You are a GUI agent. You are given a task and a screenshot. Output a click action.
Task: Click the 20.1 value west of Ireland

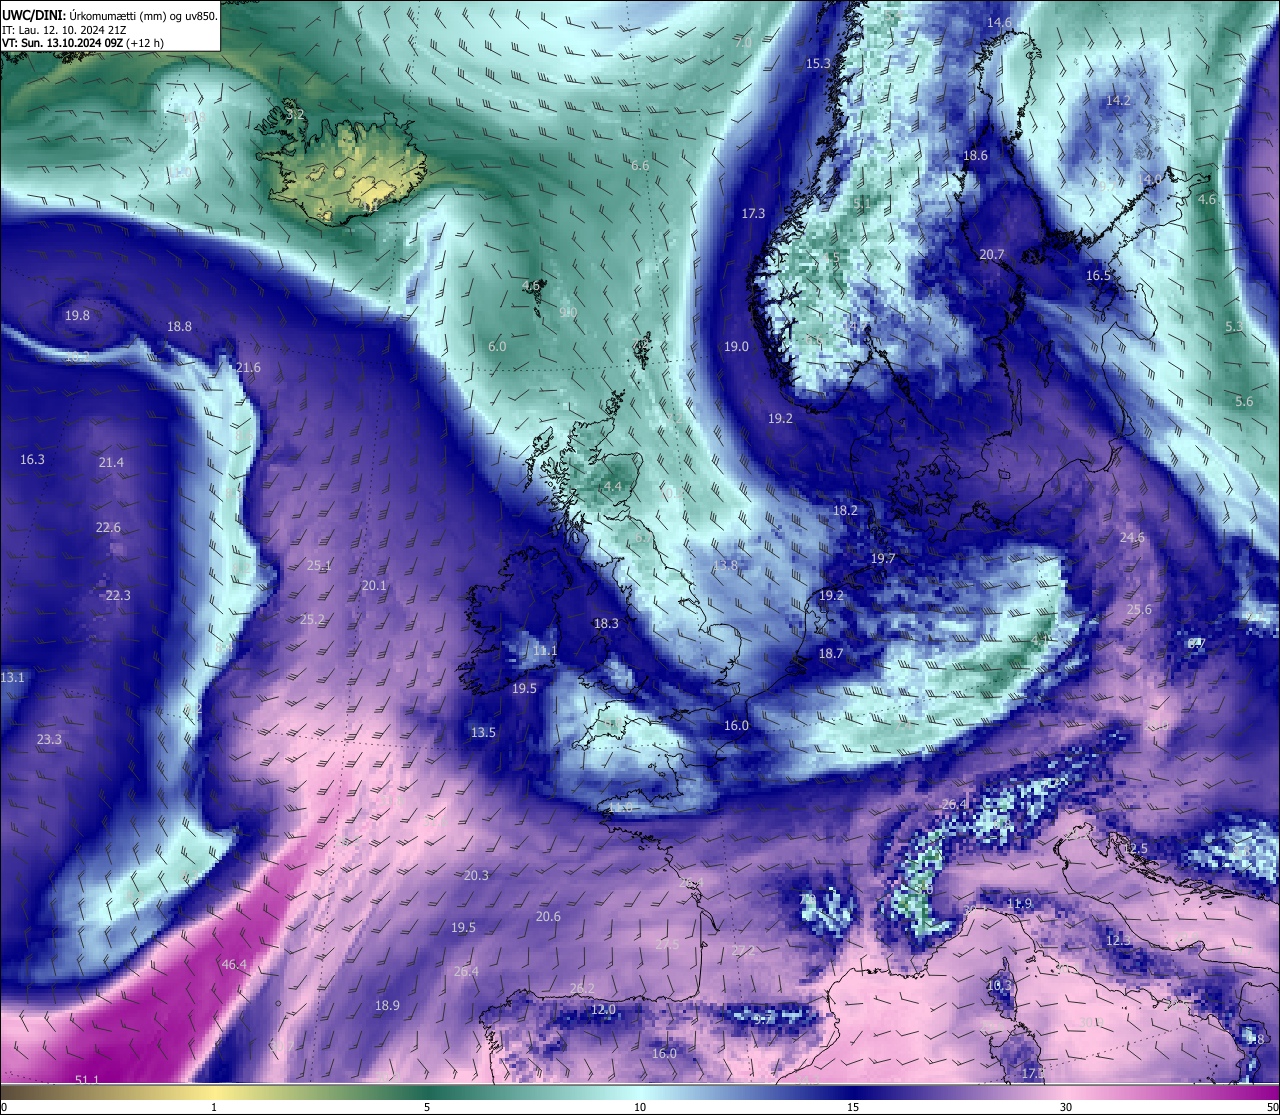tap(374, 586)
